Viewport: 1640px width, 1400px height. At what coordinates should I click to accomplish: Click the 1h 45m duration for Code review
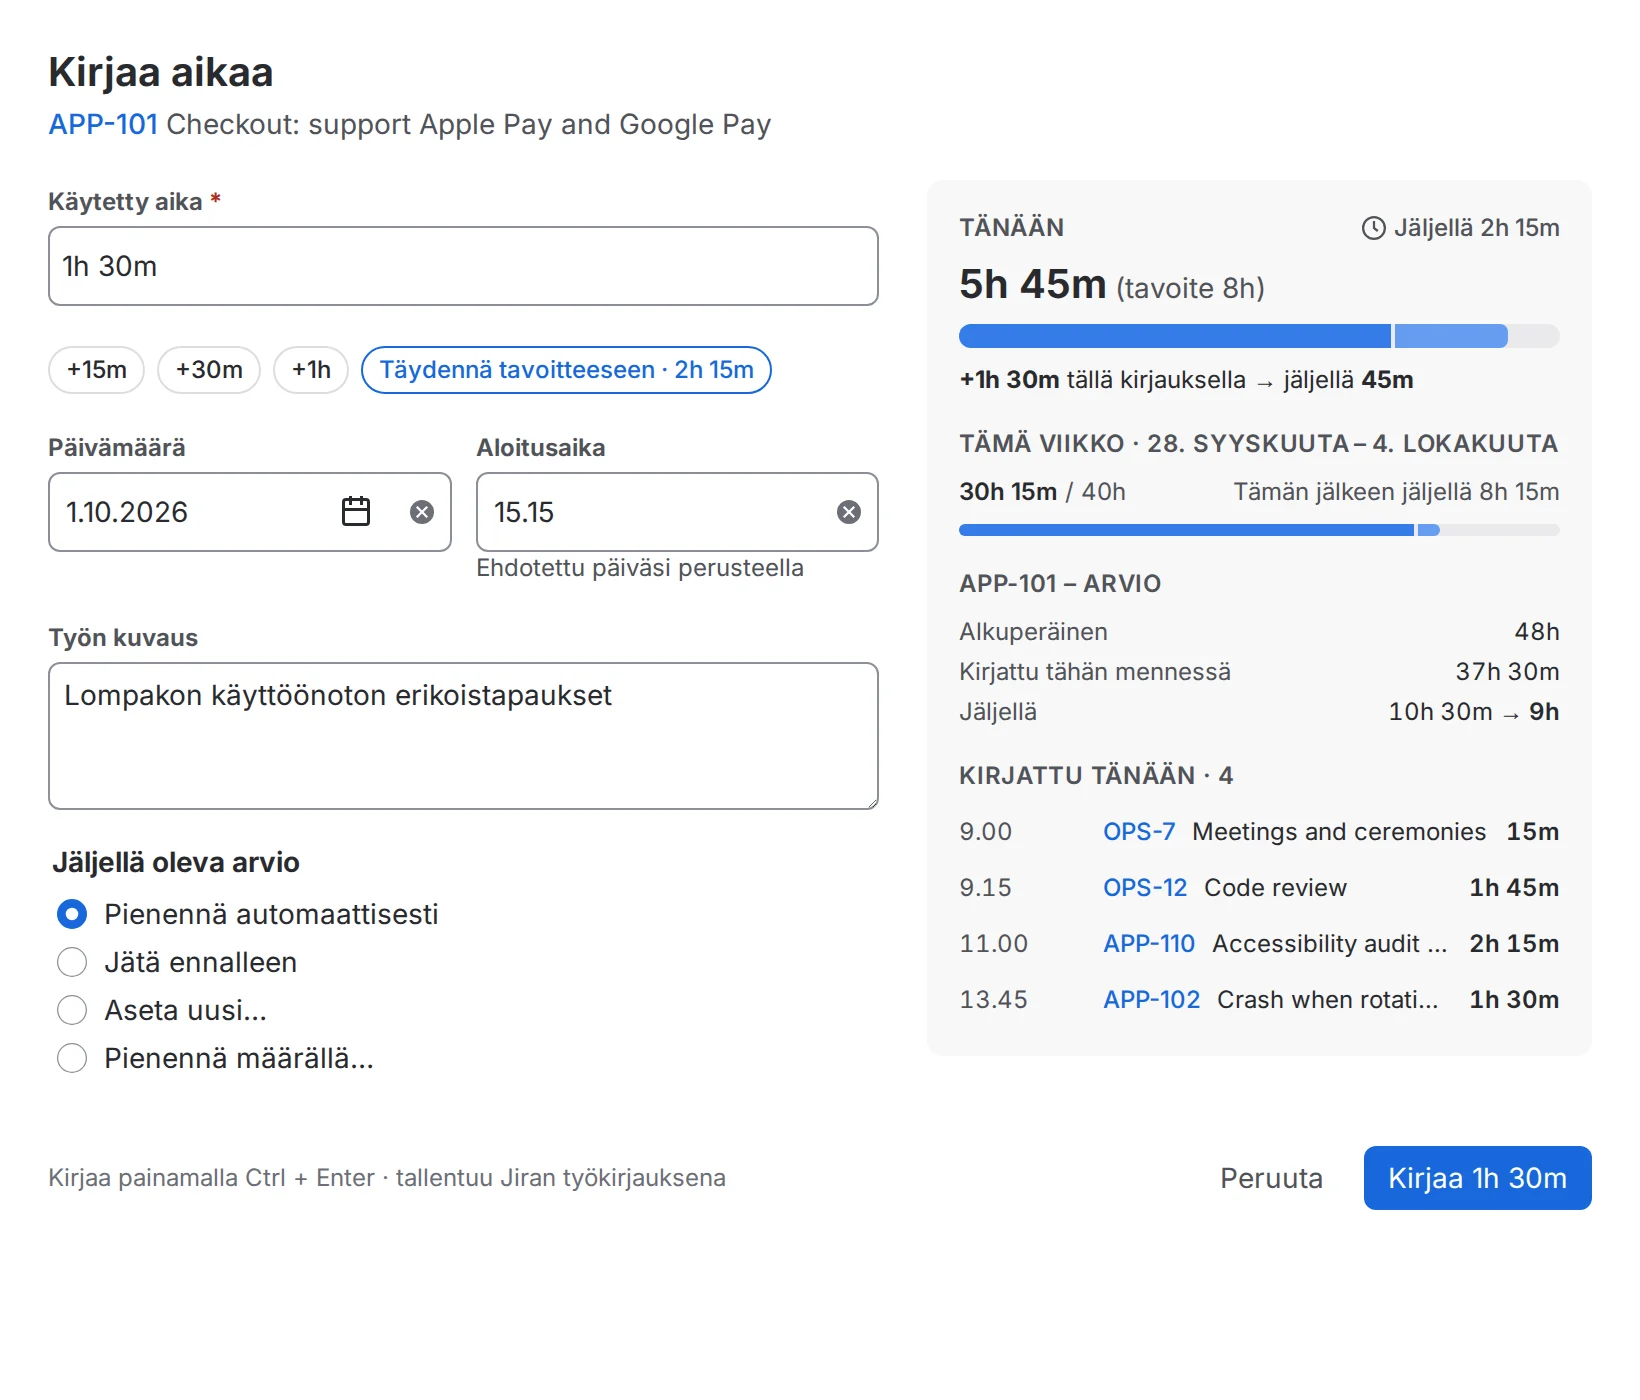(1514, 888)
